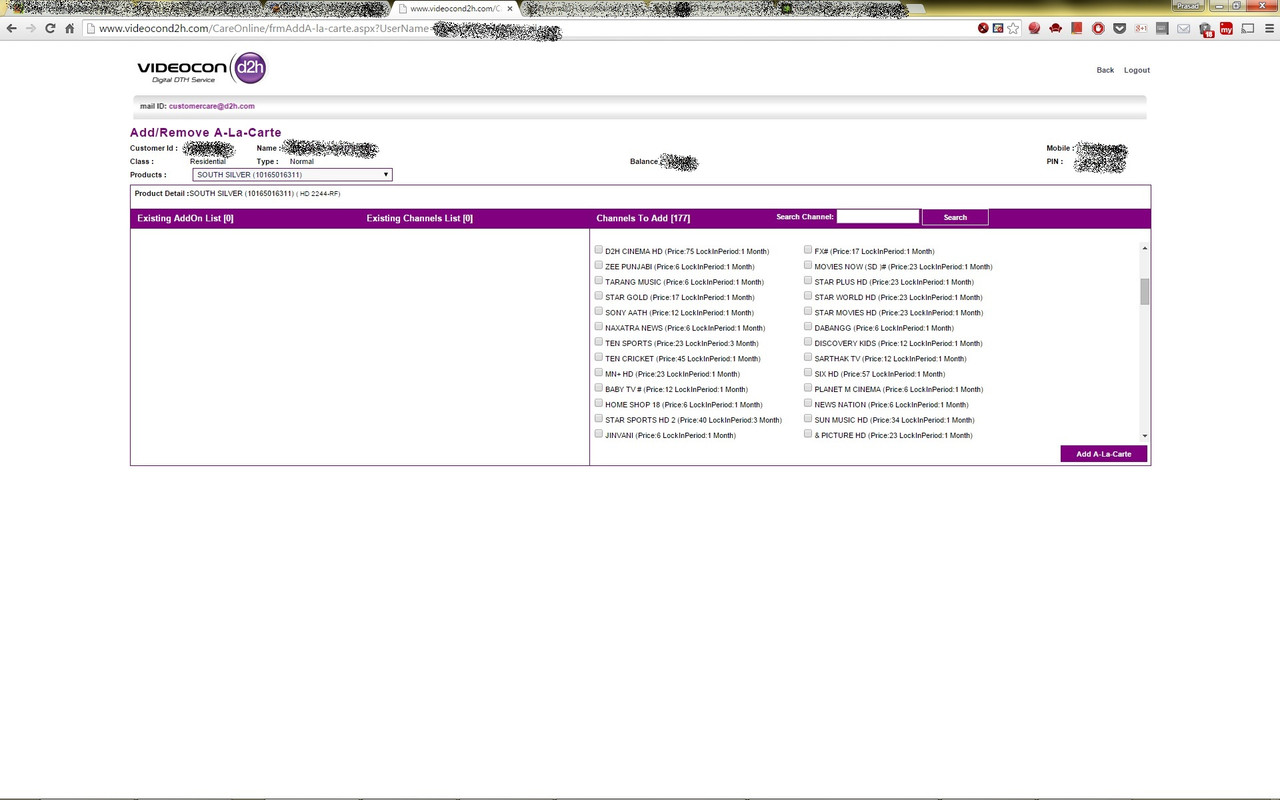
Task: Click the 'Product Detail' text line
Action: [x=237, y=193]
